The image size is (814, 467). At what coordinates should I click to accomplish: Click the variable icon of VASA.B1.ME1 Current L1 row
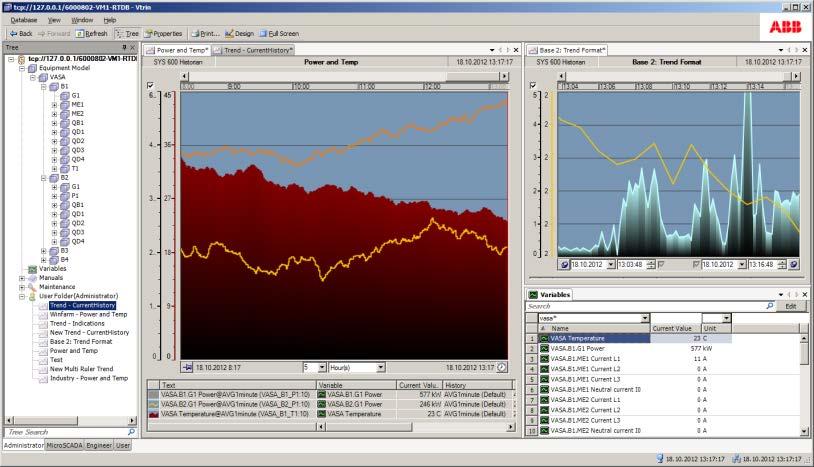coord(544,359)
